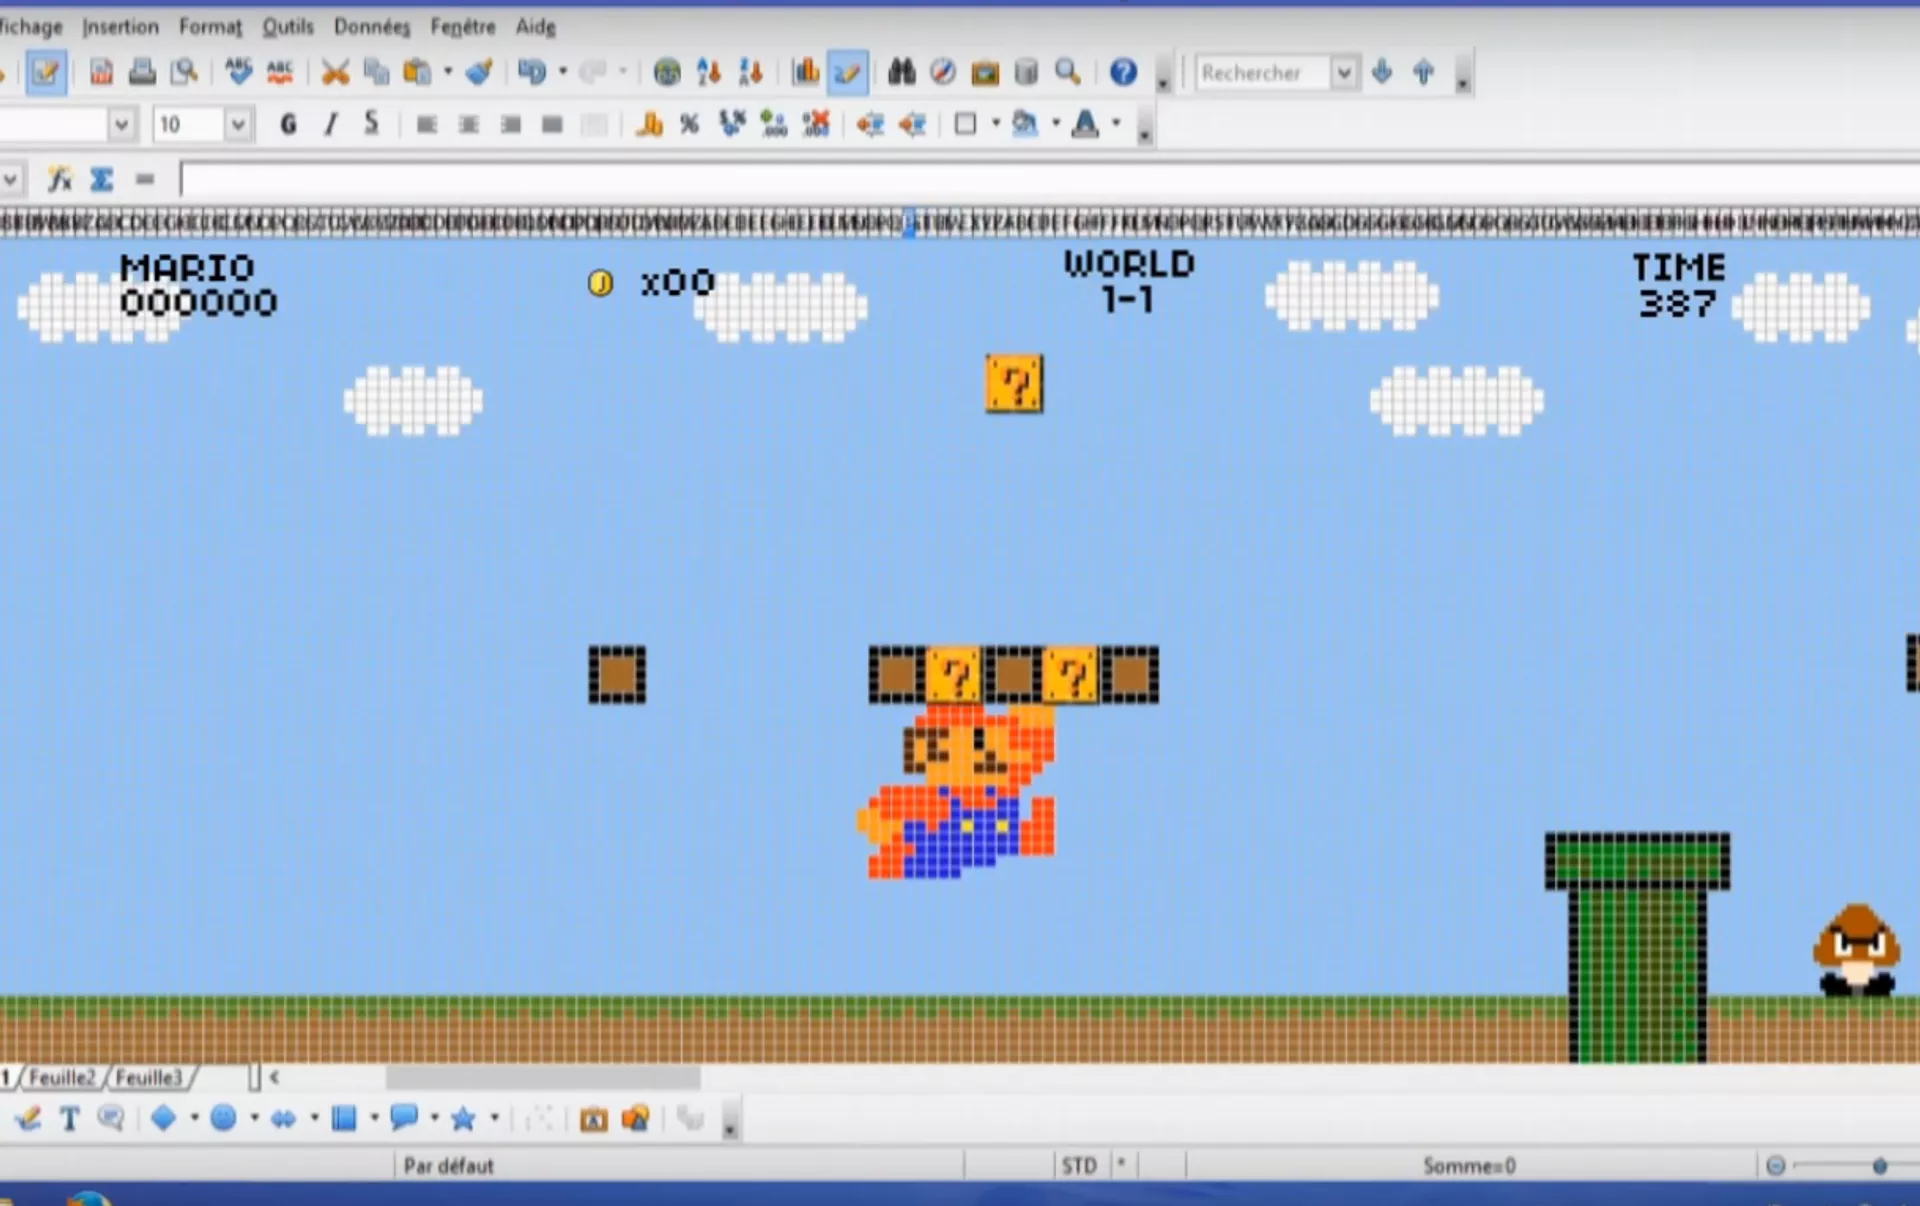Click the Print icon
Viewport: 1920px width, 1206px height.
coord(143,73)
